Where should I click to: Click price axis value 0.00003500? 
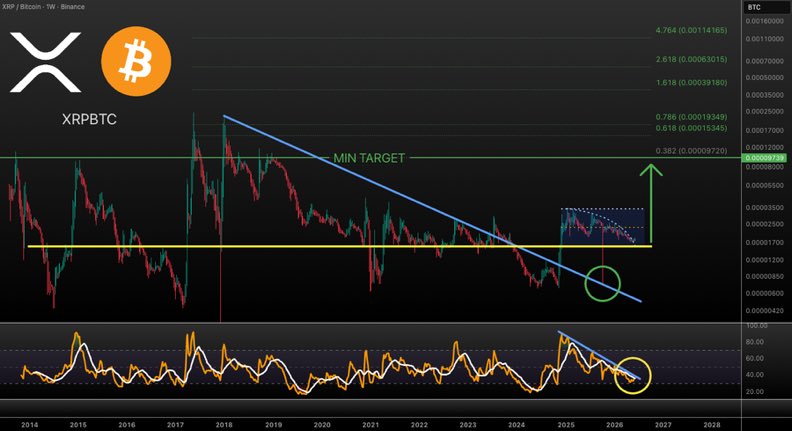click(765, 208)
